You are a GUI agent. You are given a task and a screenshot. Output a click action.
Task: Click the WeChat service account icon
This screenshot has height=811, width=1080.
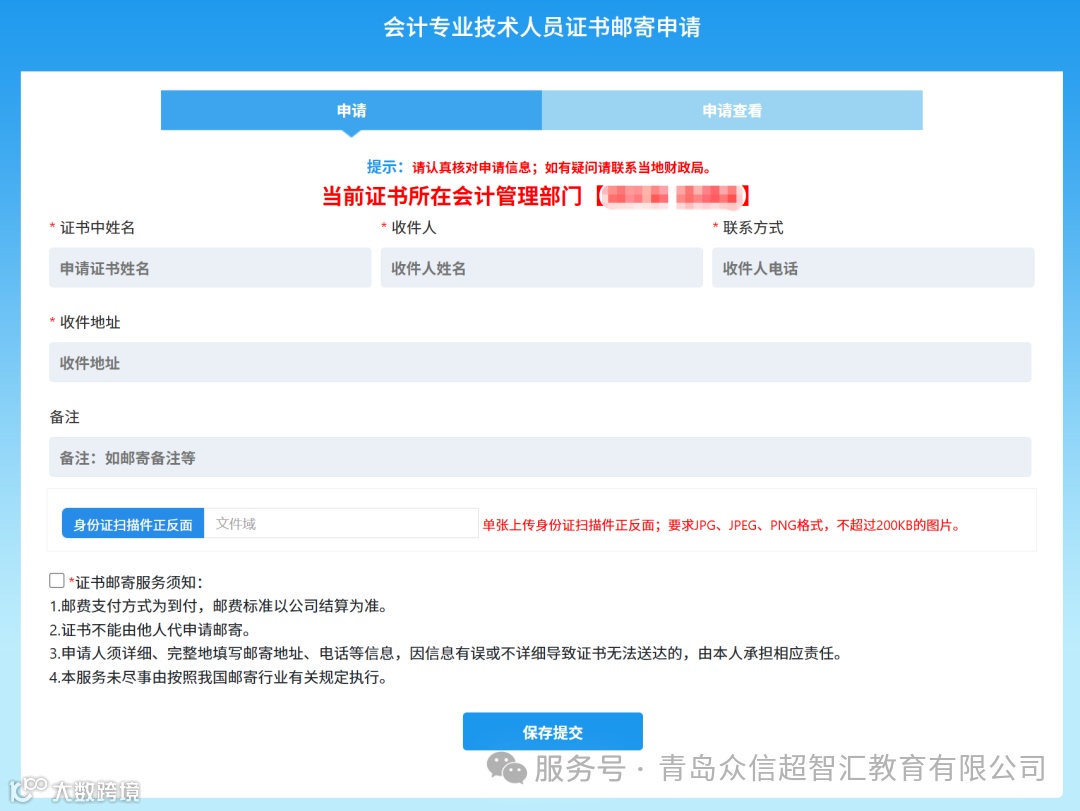click(504, 769)
